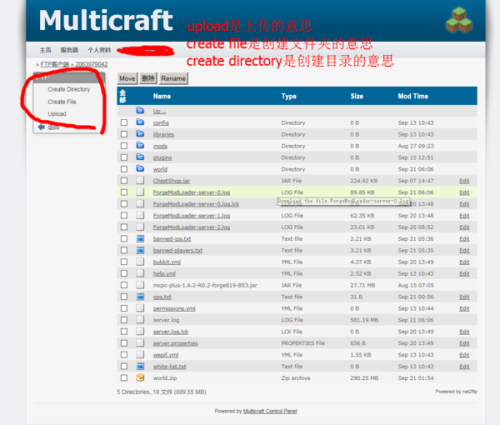500x425 pixels.
Task: Toggle the select-all header checkbox column
Action: [x=123, y=96]
